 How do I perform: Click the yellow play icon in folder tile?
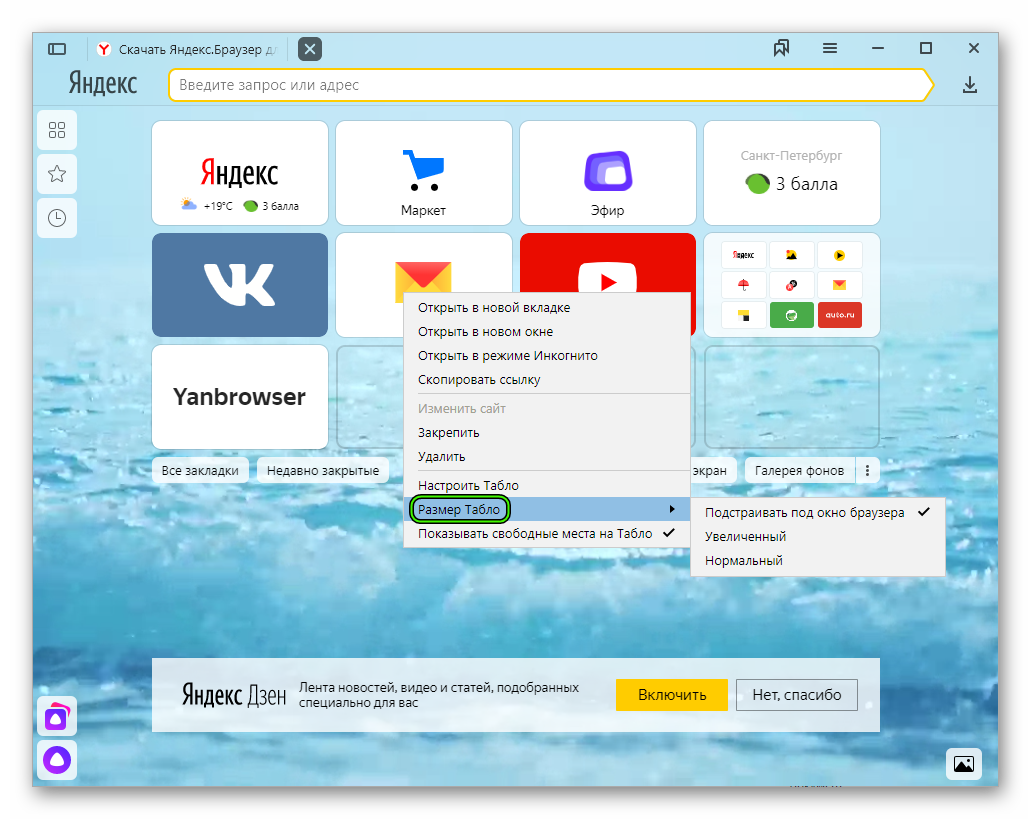tap(840, 255)
